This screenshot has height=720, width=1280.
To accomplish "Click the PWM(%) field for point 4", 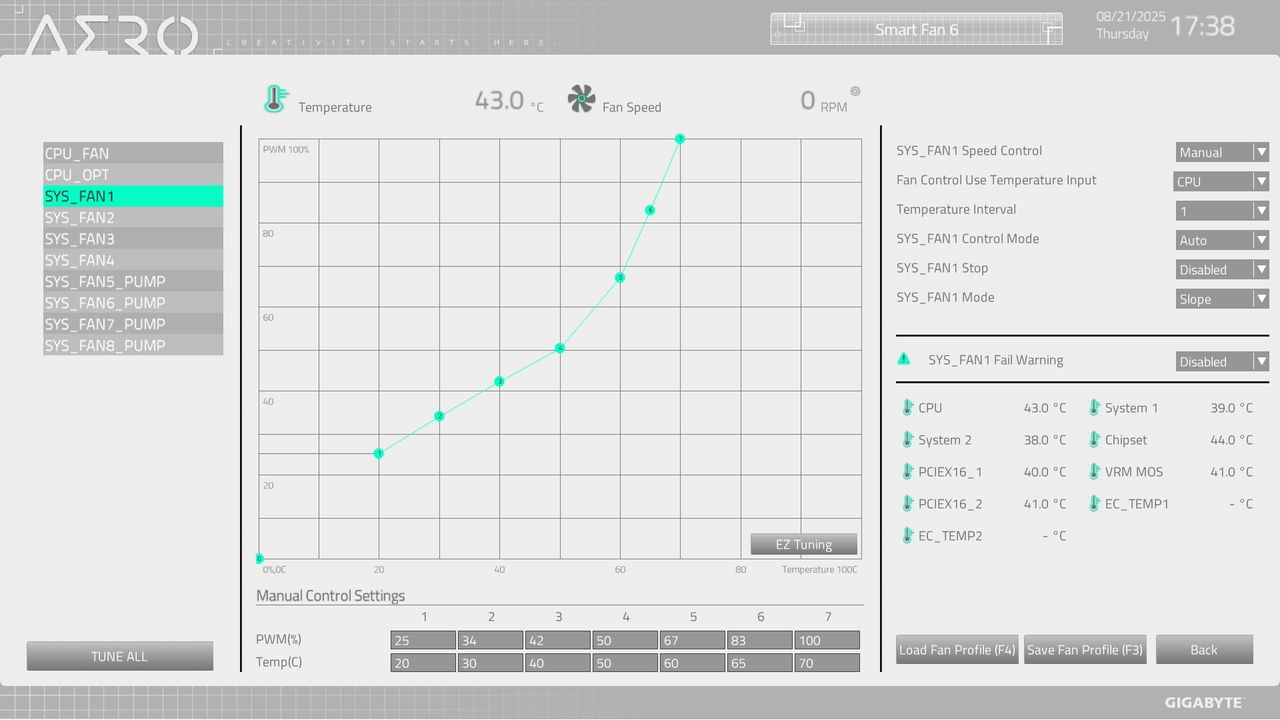I will (x=624, y=640).
